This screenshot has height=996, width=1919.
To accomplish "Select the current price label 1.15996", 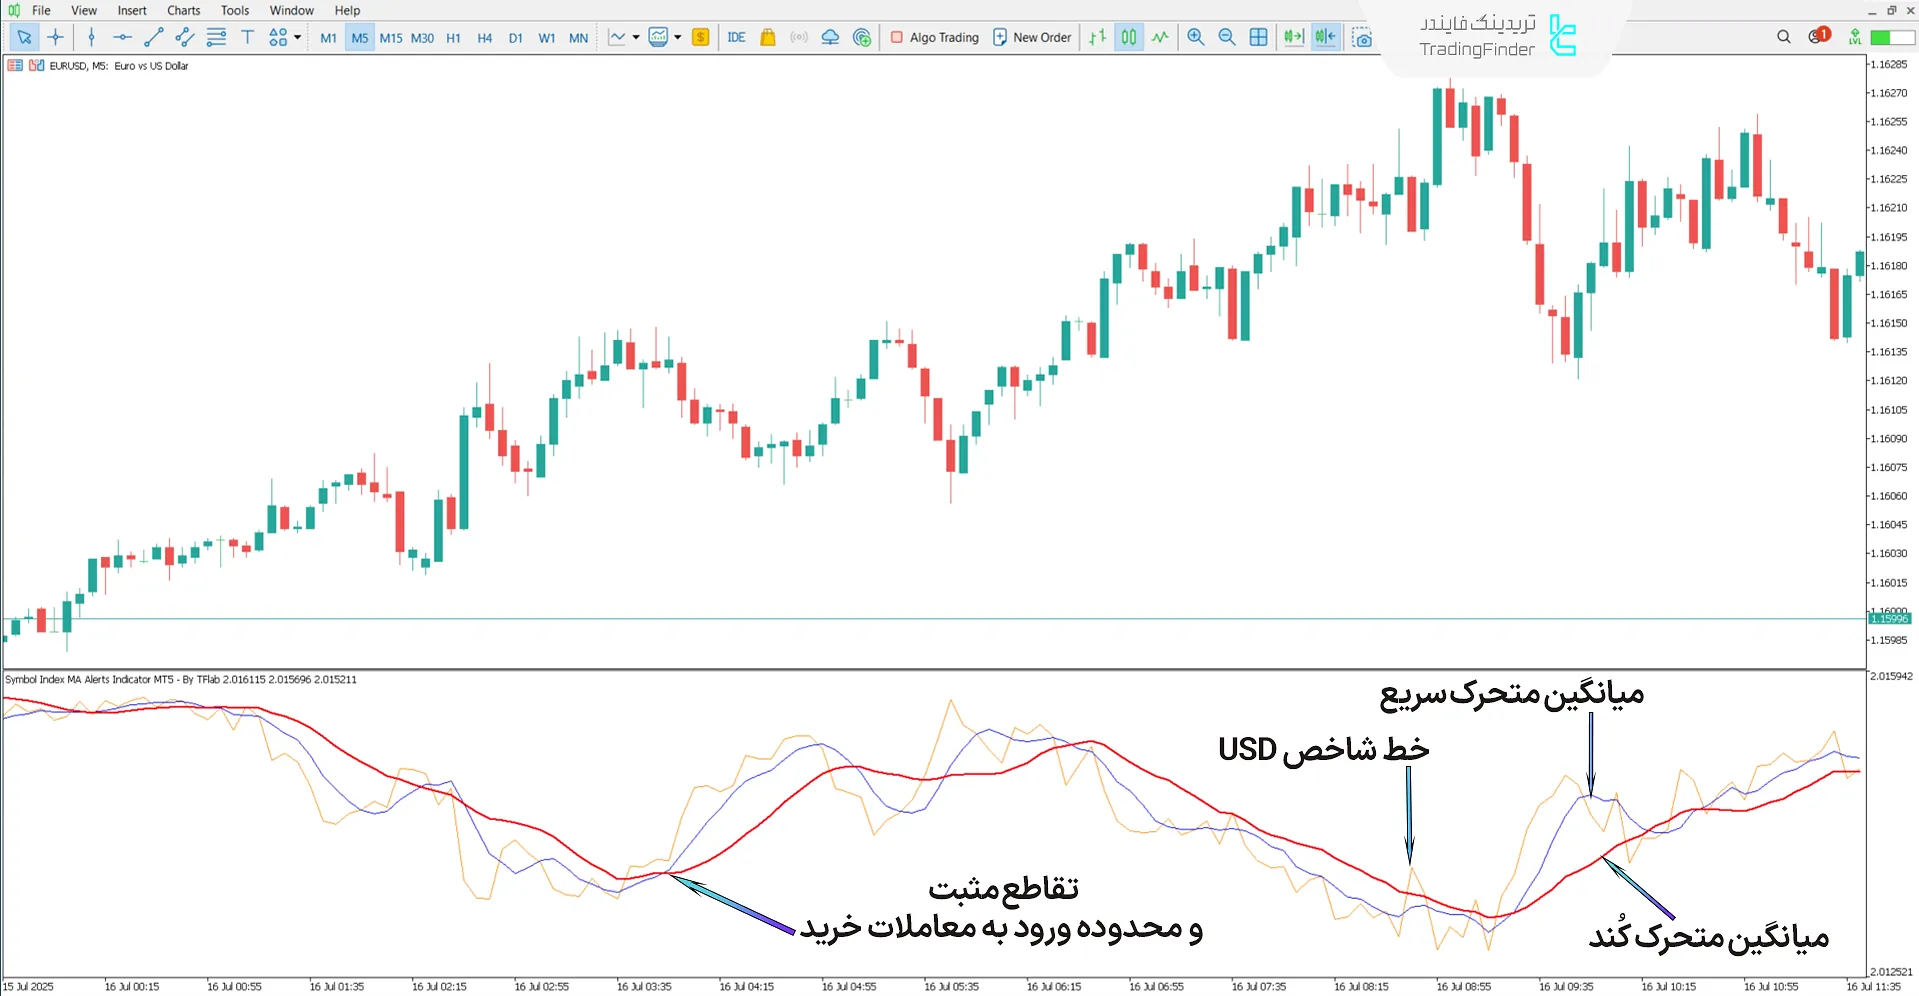I will (x=1890, y=618).
